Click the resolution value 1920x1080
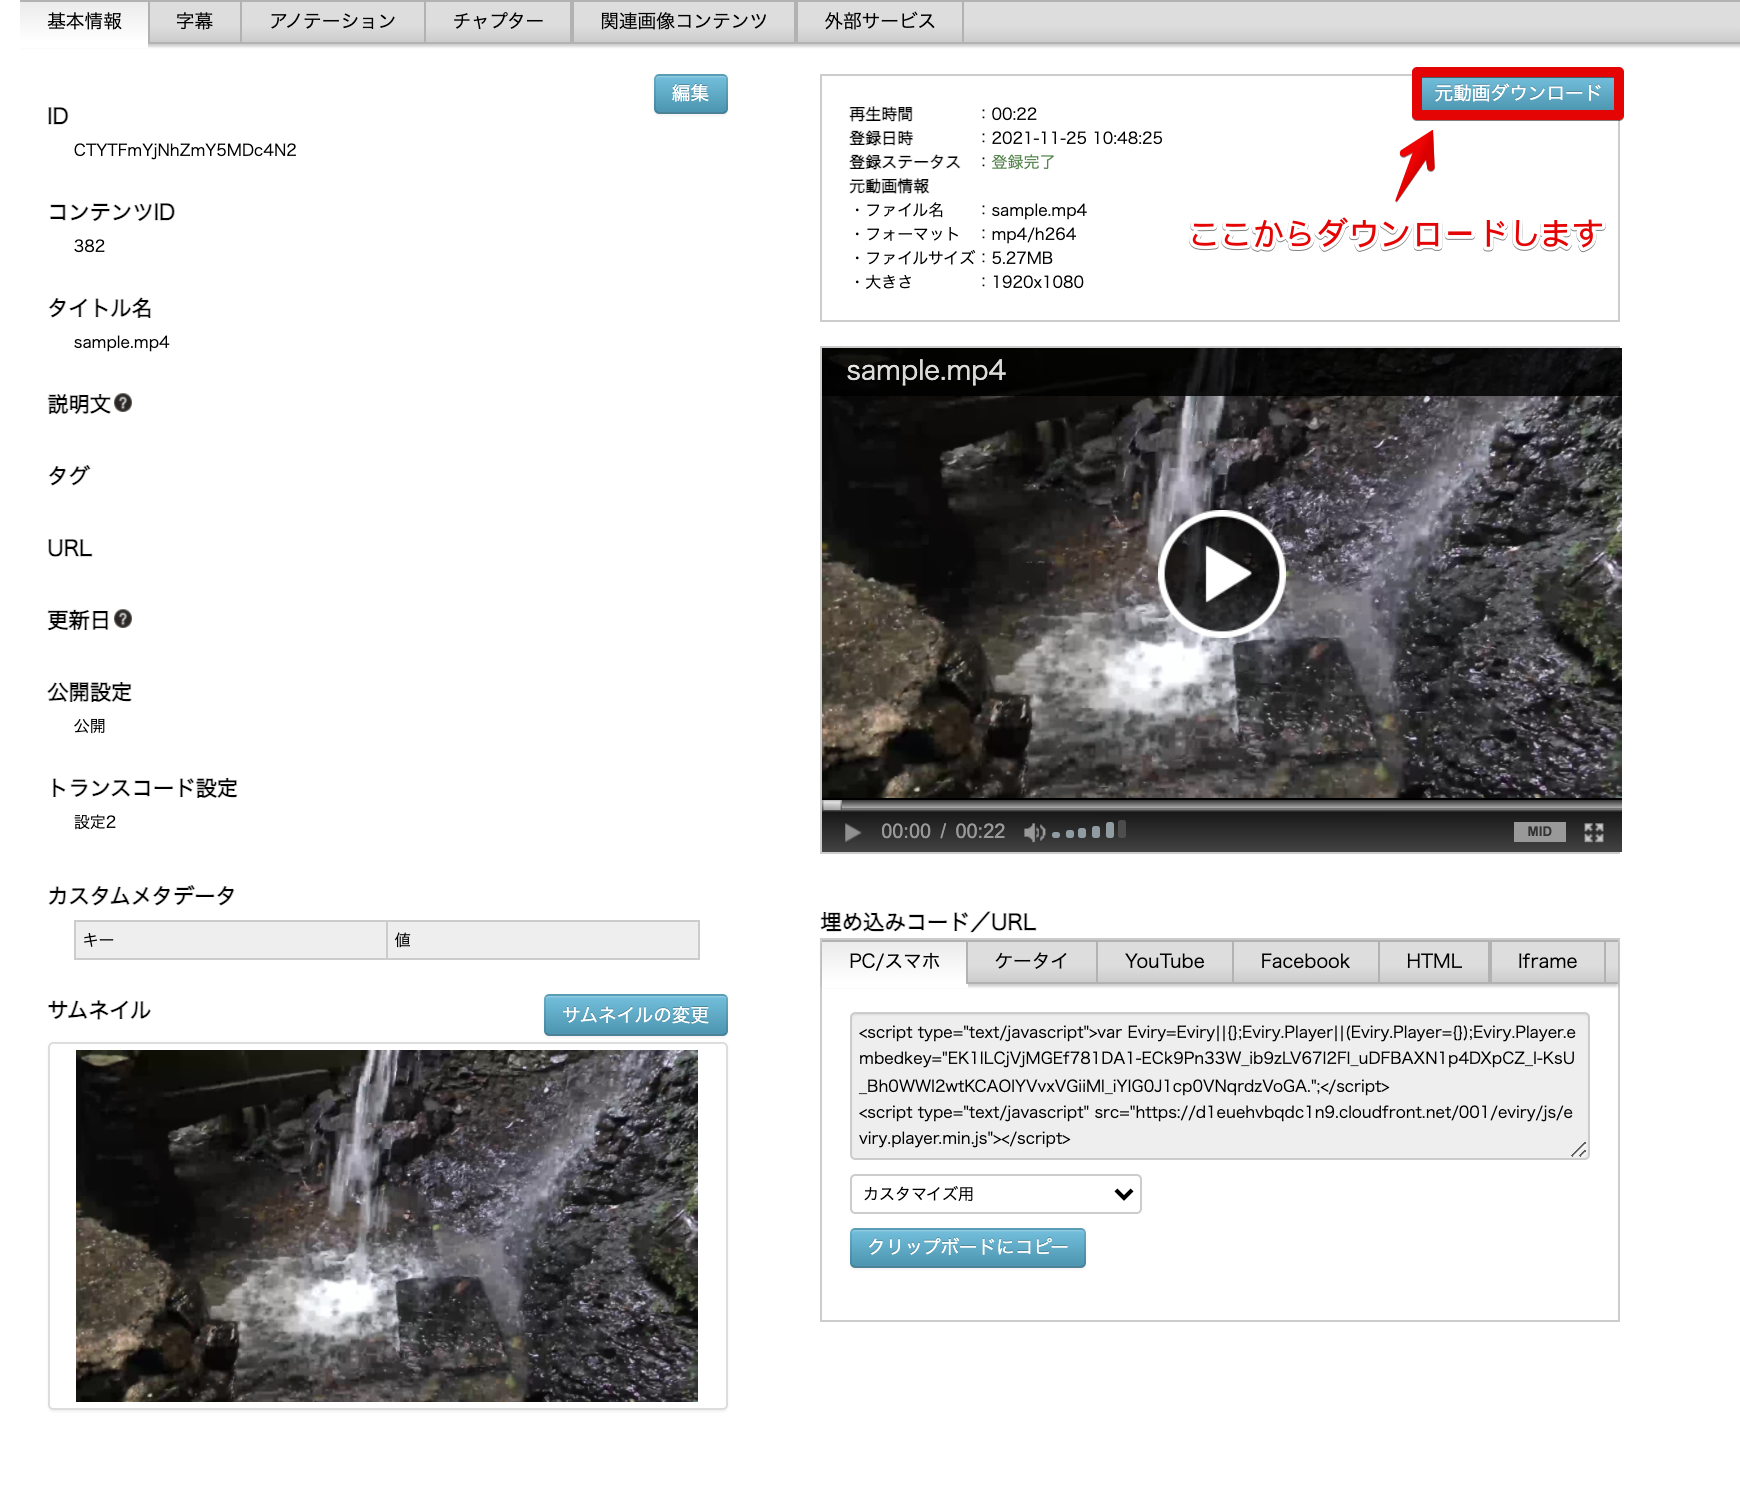This screenshot has width=1740, height=1486. coord(1038,282)
